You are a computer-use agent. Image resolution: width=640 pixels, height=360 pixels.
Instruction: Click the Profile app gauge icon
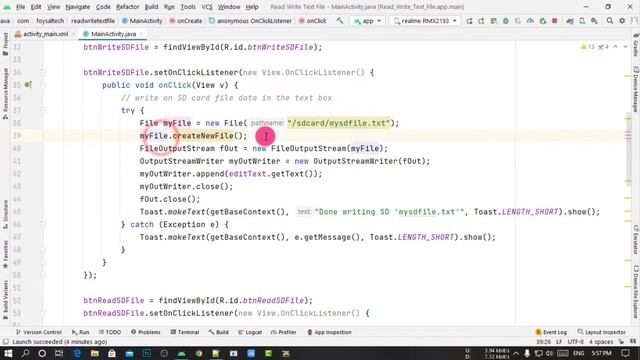530,21
